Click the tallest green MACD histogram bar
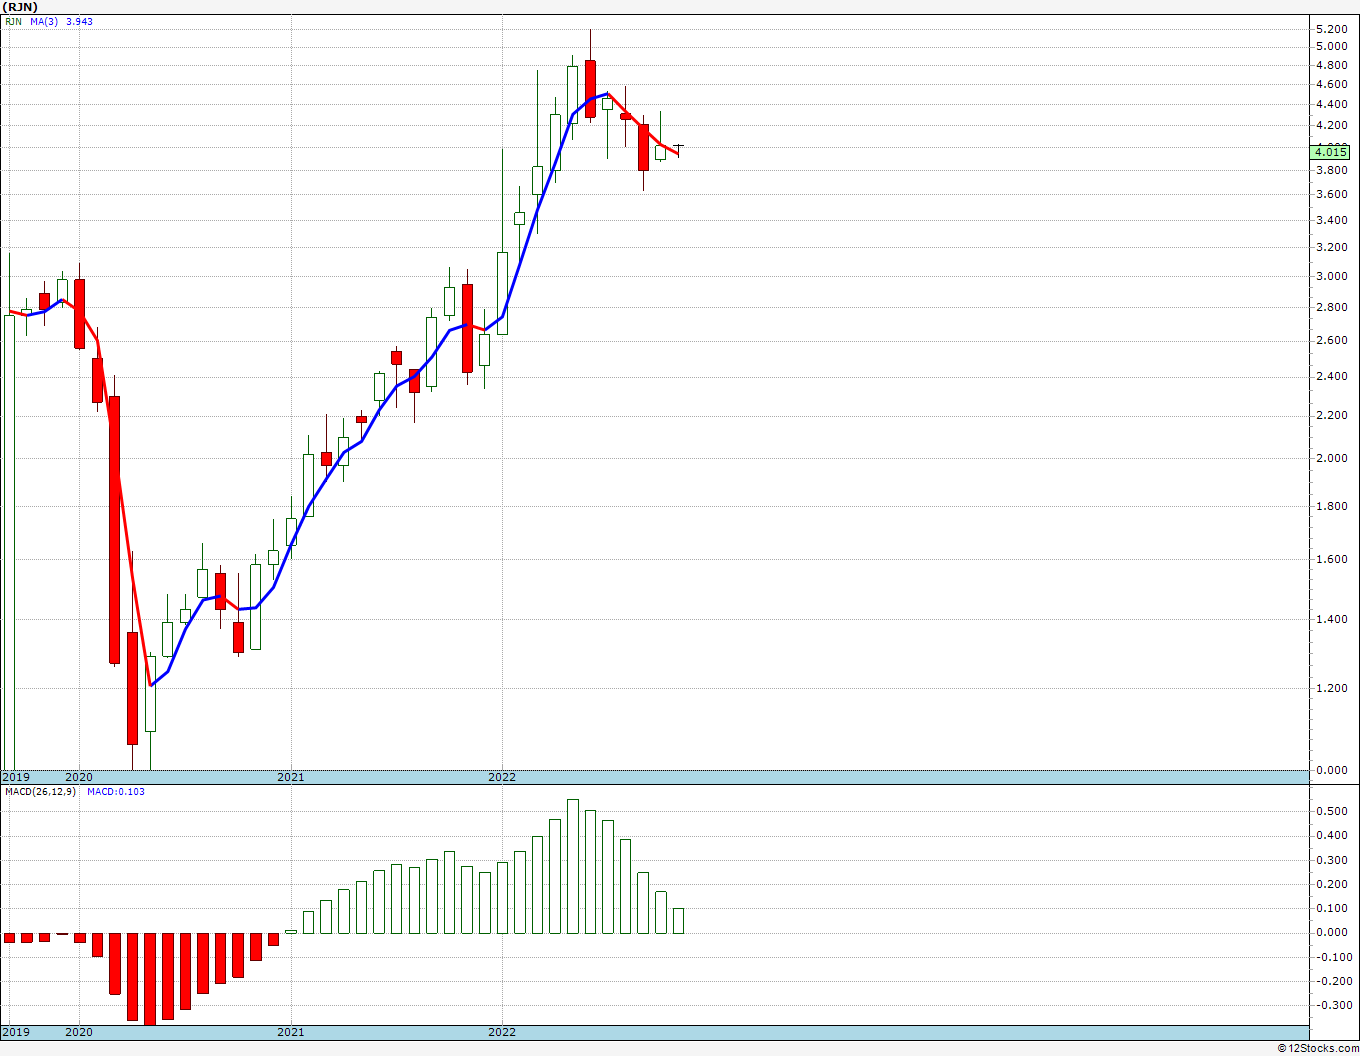This screenshot has width=1360, height=1056. coord(573,866)
